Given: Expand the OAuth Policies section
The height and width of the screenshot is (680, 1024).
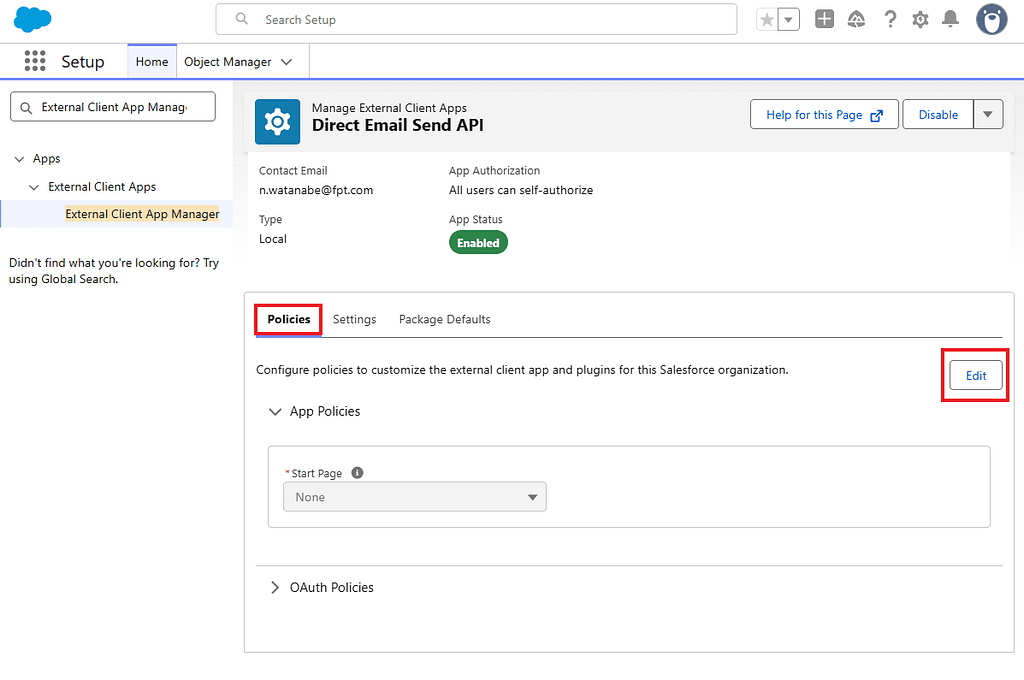Looking at the screenshot, I should (x=275, y=587).
